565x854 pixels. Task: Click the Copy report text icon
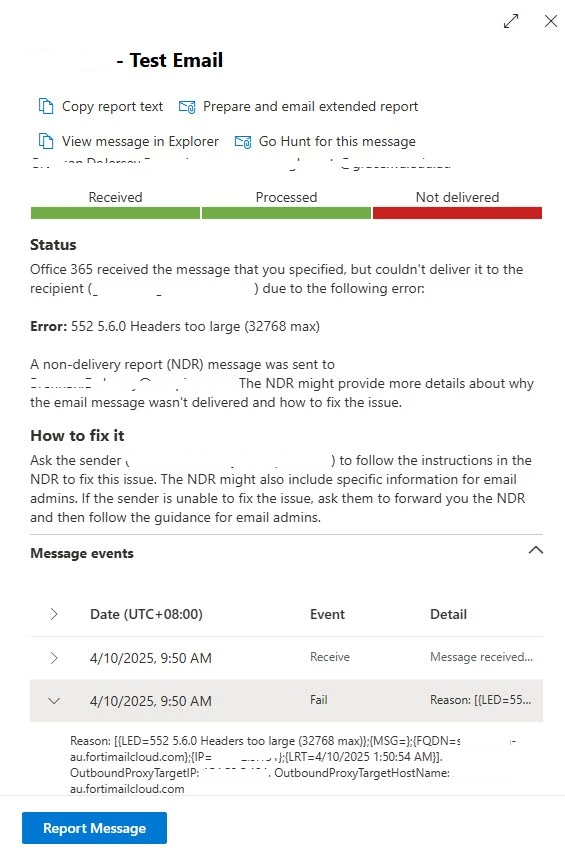tap(46, 106)
